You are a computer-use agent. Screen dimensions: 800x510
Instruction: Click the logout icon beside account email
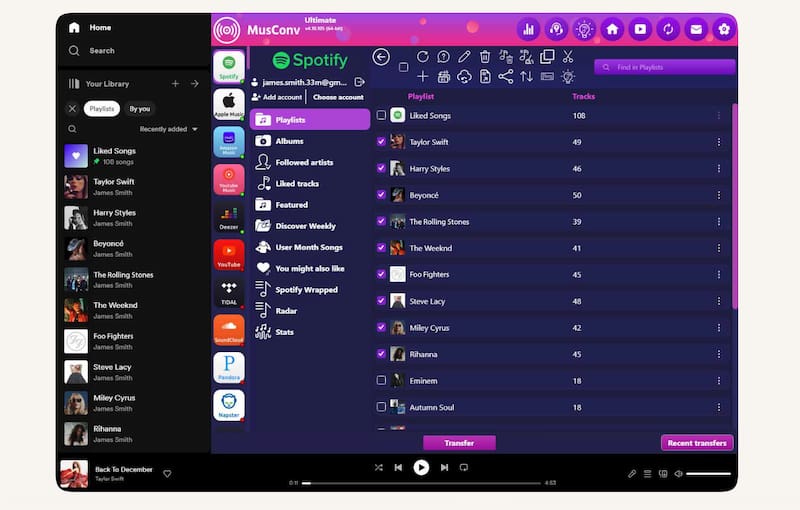359,82
